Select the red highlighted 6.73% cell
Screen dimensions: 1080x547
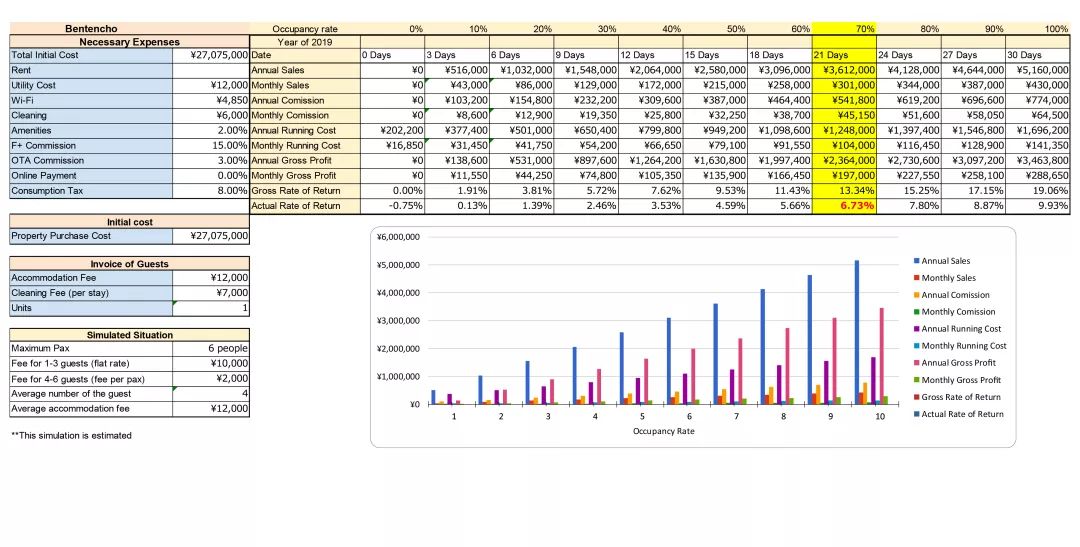click(844, 205)
